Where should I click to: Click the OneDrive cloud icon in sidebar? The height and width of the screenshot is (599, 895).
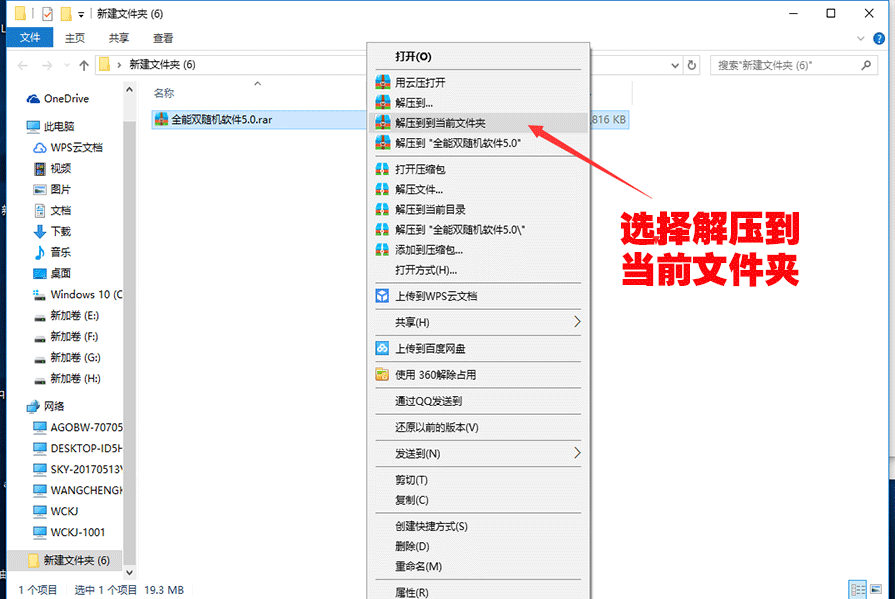click(x=33, y=99)
